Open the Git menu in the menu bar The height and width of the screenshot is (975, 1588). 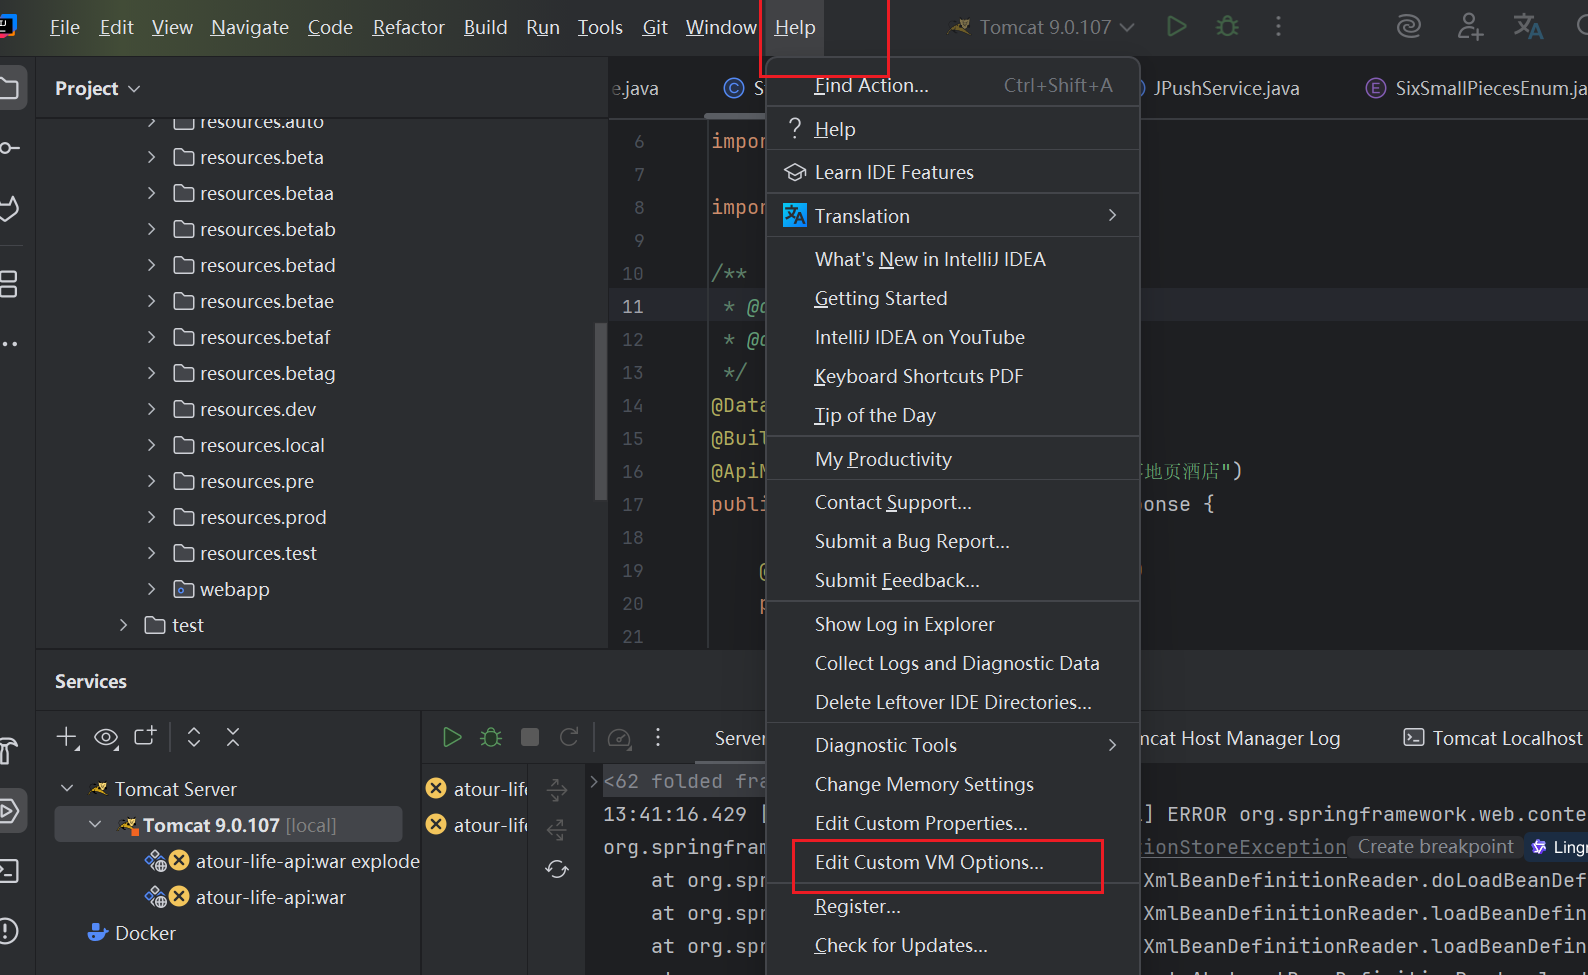click(x=655, y=27)
